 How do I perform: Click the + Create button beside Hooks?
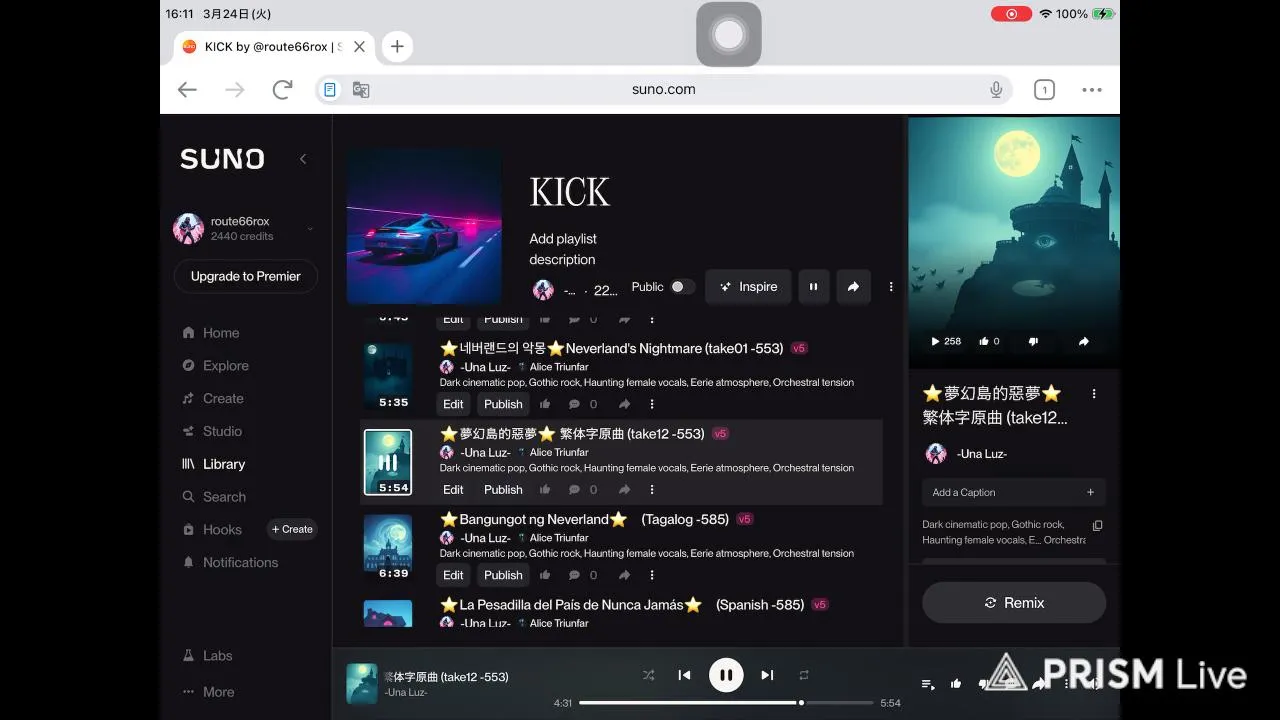click(x=292, y=529)
